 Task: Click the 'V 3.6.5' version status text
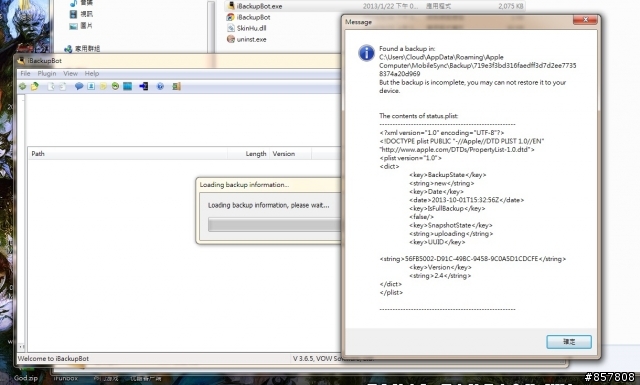point(303,358)
